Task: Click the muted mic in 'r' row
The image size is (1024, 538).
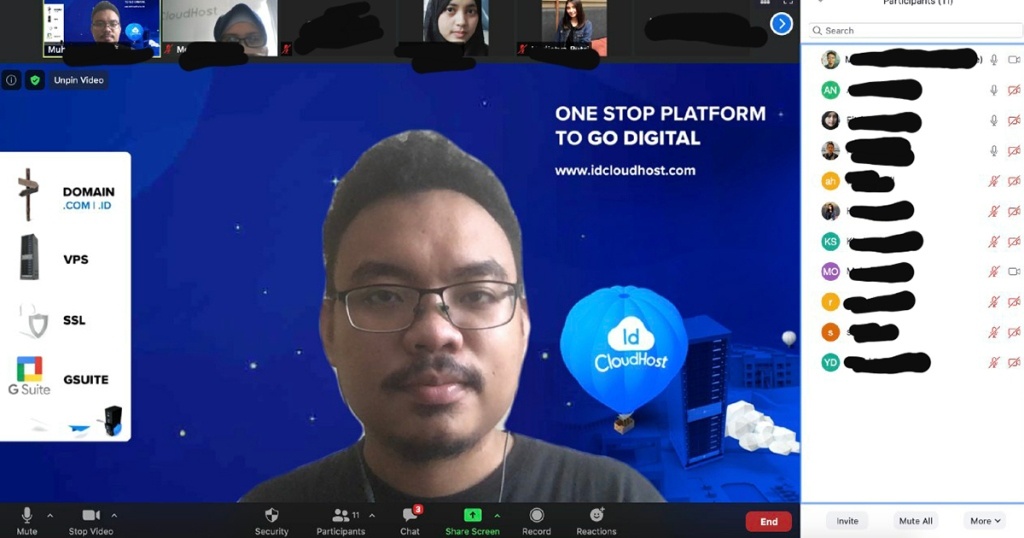Action: tap(994, 302)
